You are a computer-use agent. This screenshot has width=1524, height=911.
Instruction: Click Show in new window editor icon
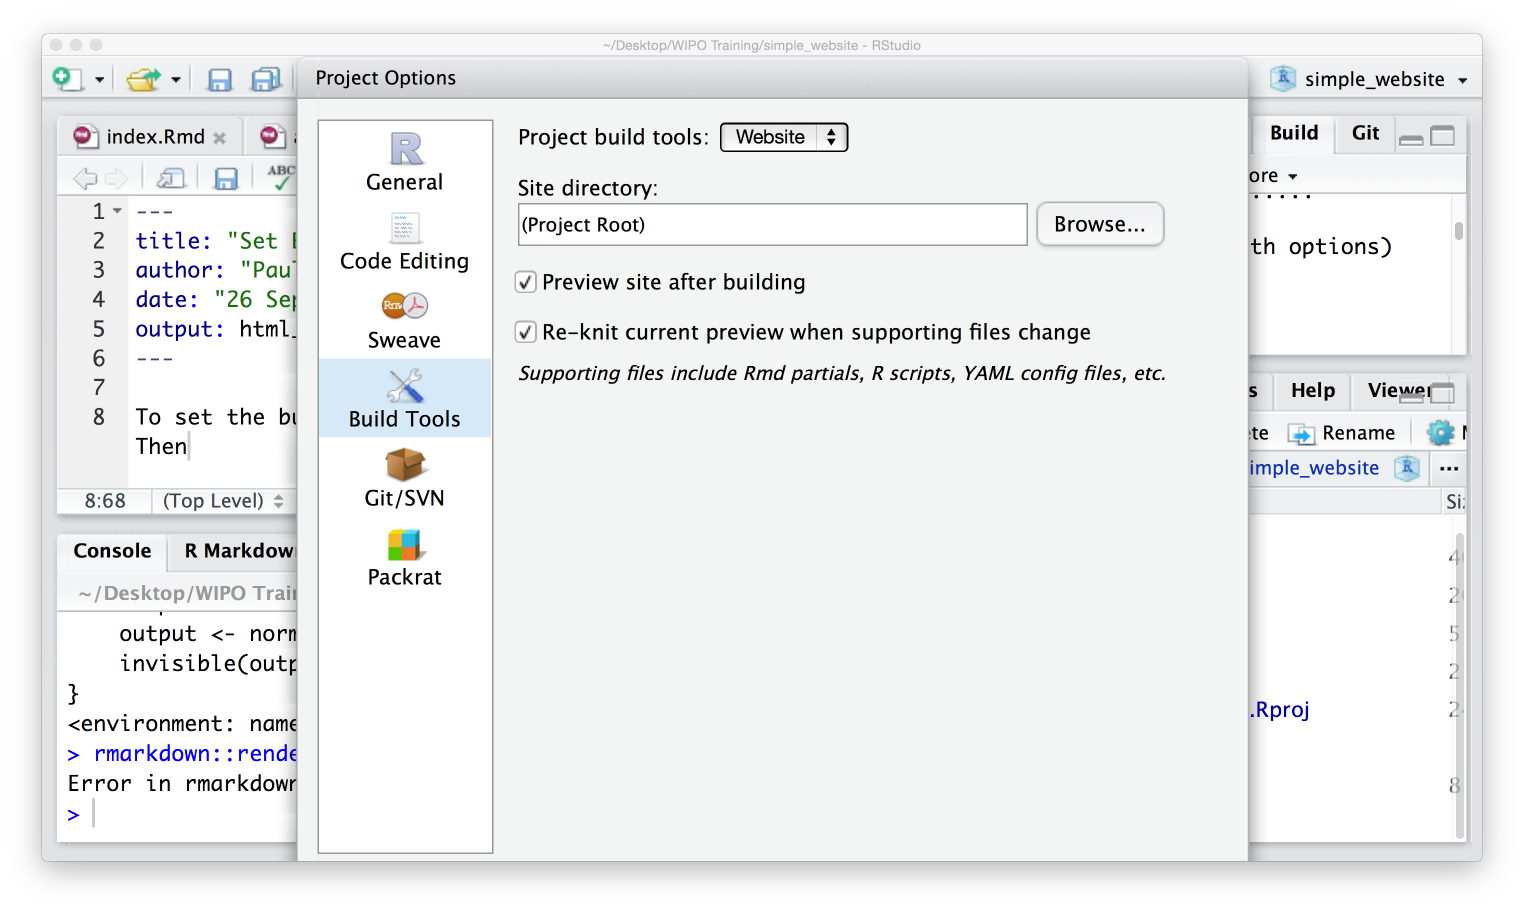[x=172, y=179]
